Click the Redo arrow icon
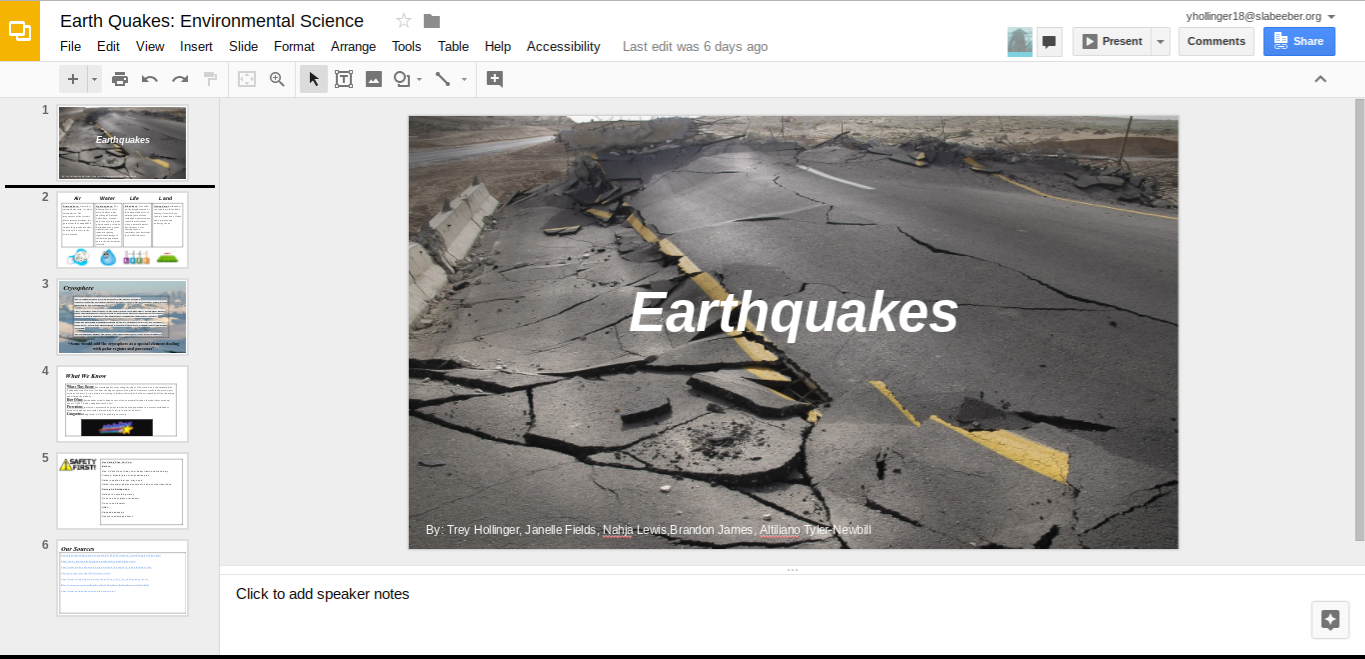Screen dimensions: 1365x659 coord(180,79)
